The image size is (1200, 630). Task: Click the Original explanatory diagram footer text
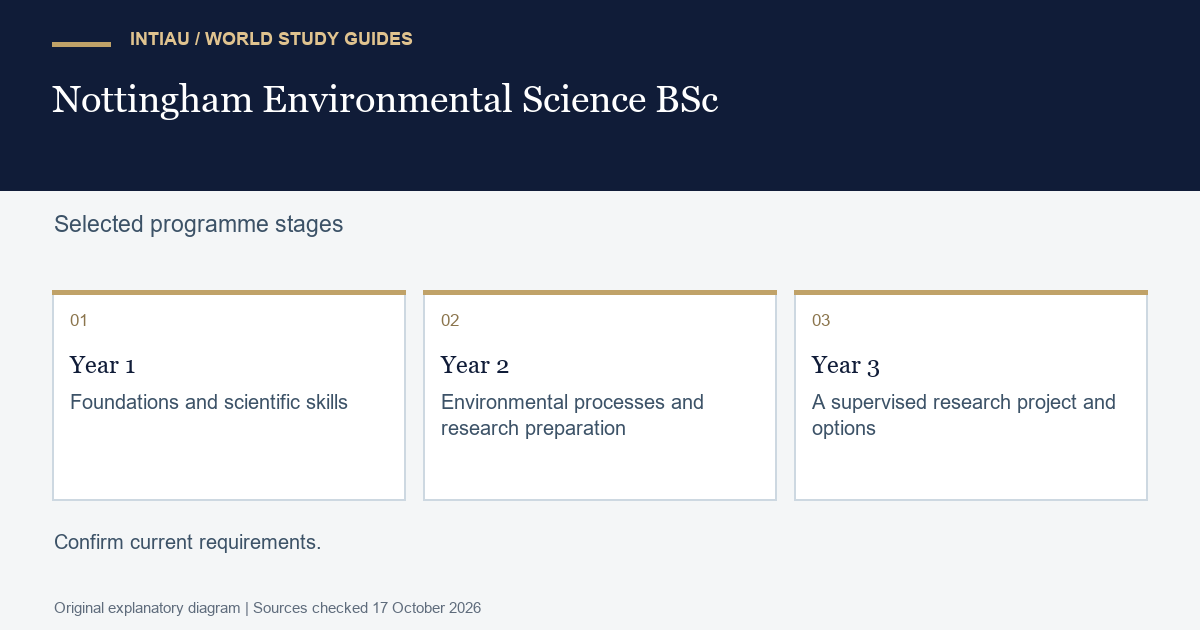click(x=147, y=608)
